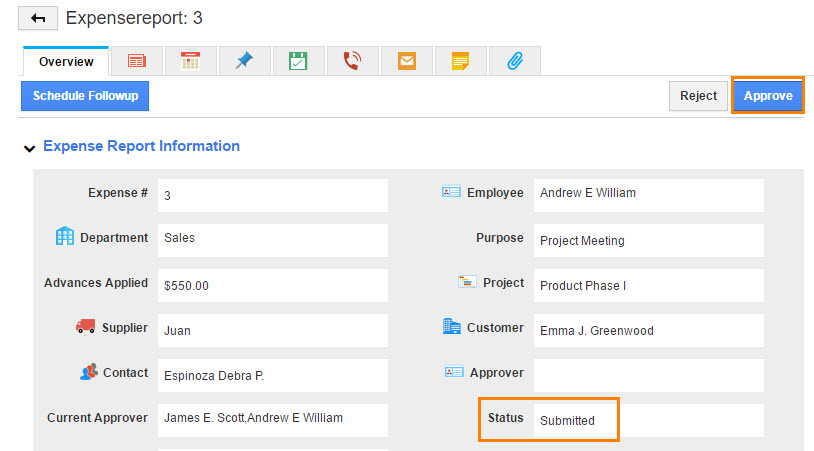
Task: Collapse the Expense Report Information section
Action: 30,148
